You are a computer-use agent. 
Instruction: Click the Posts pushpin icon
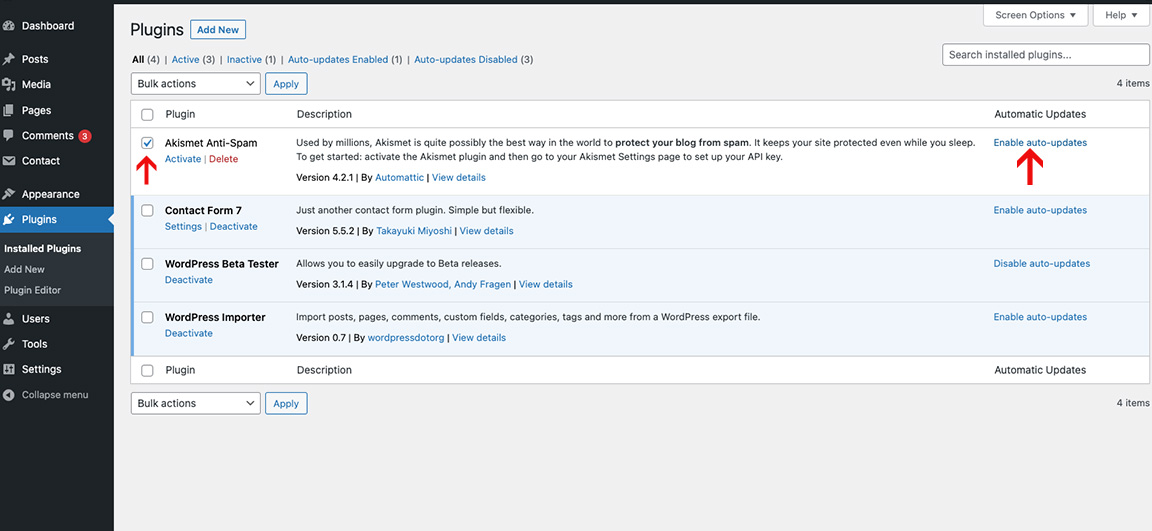[9, 59]
